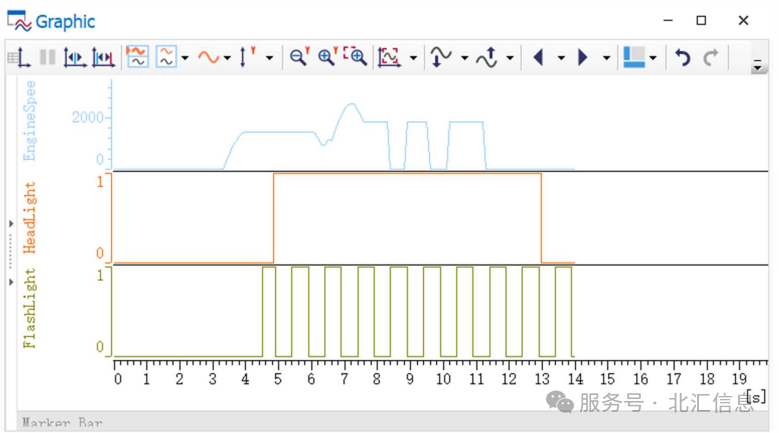
Task: Click the undo arrow icon
Action: tap(683, 57)
